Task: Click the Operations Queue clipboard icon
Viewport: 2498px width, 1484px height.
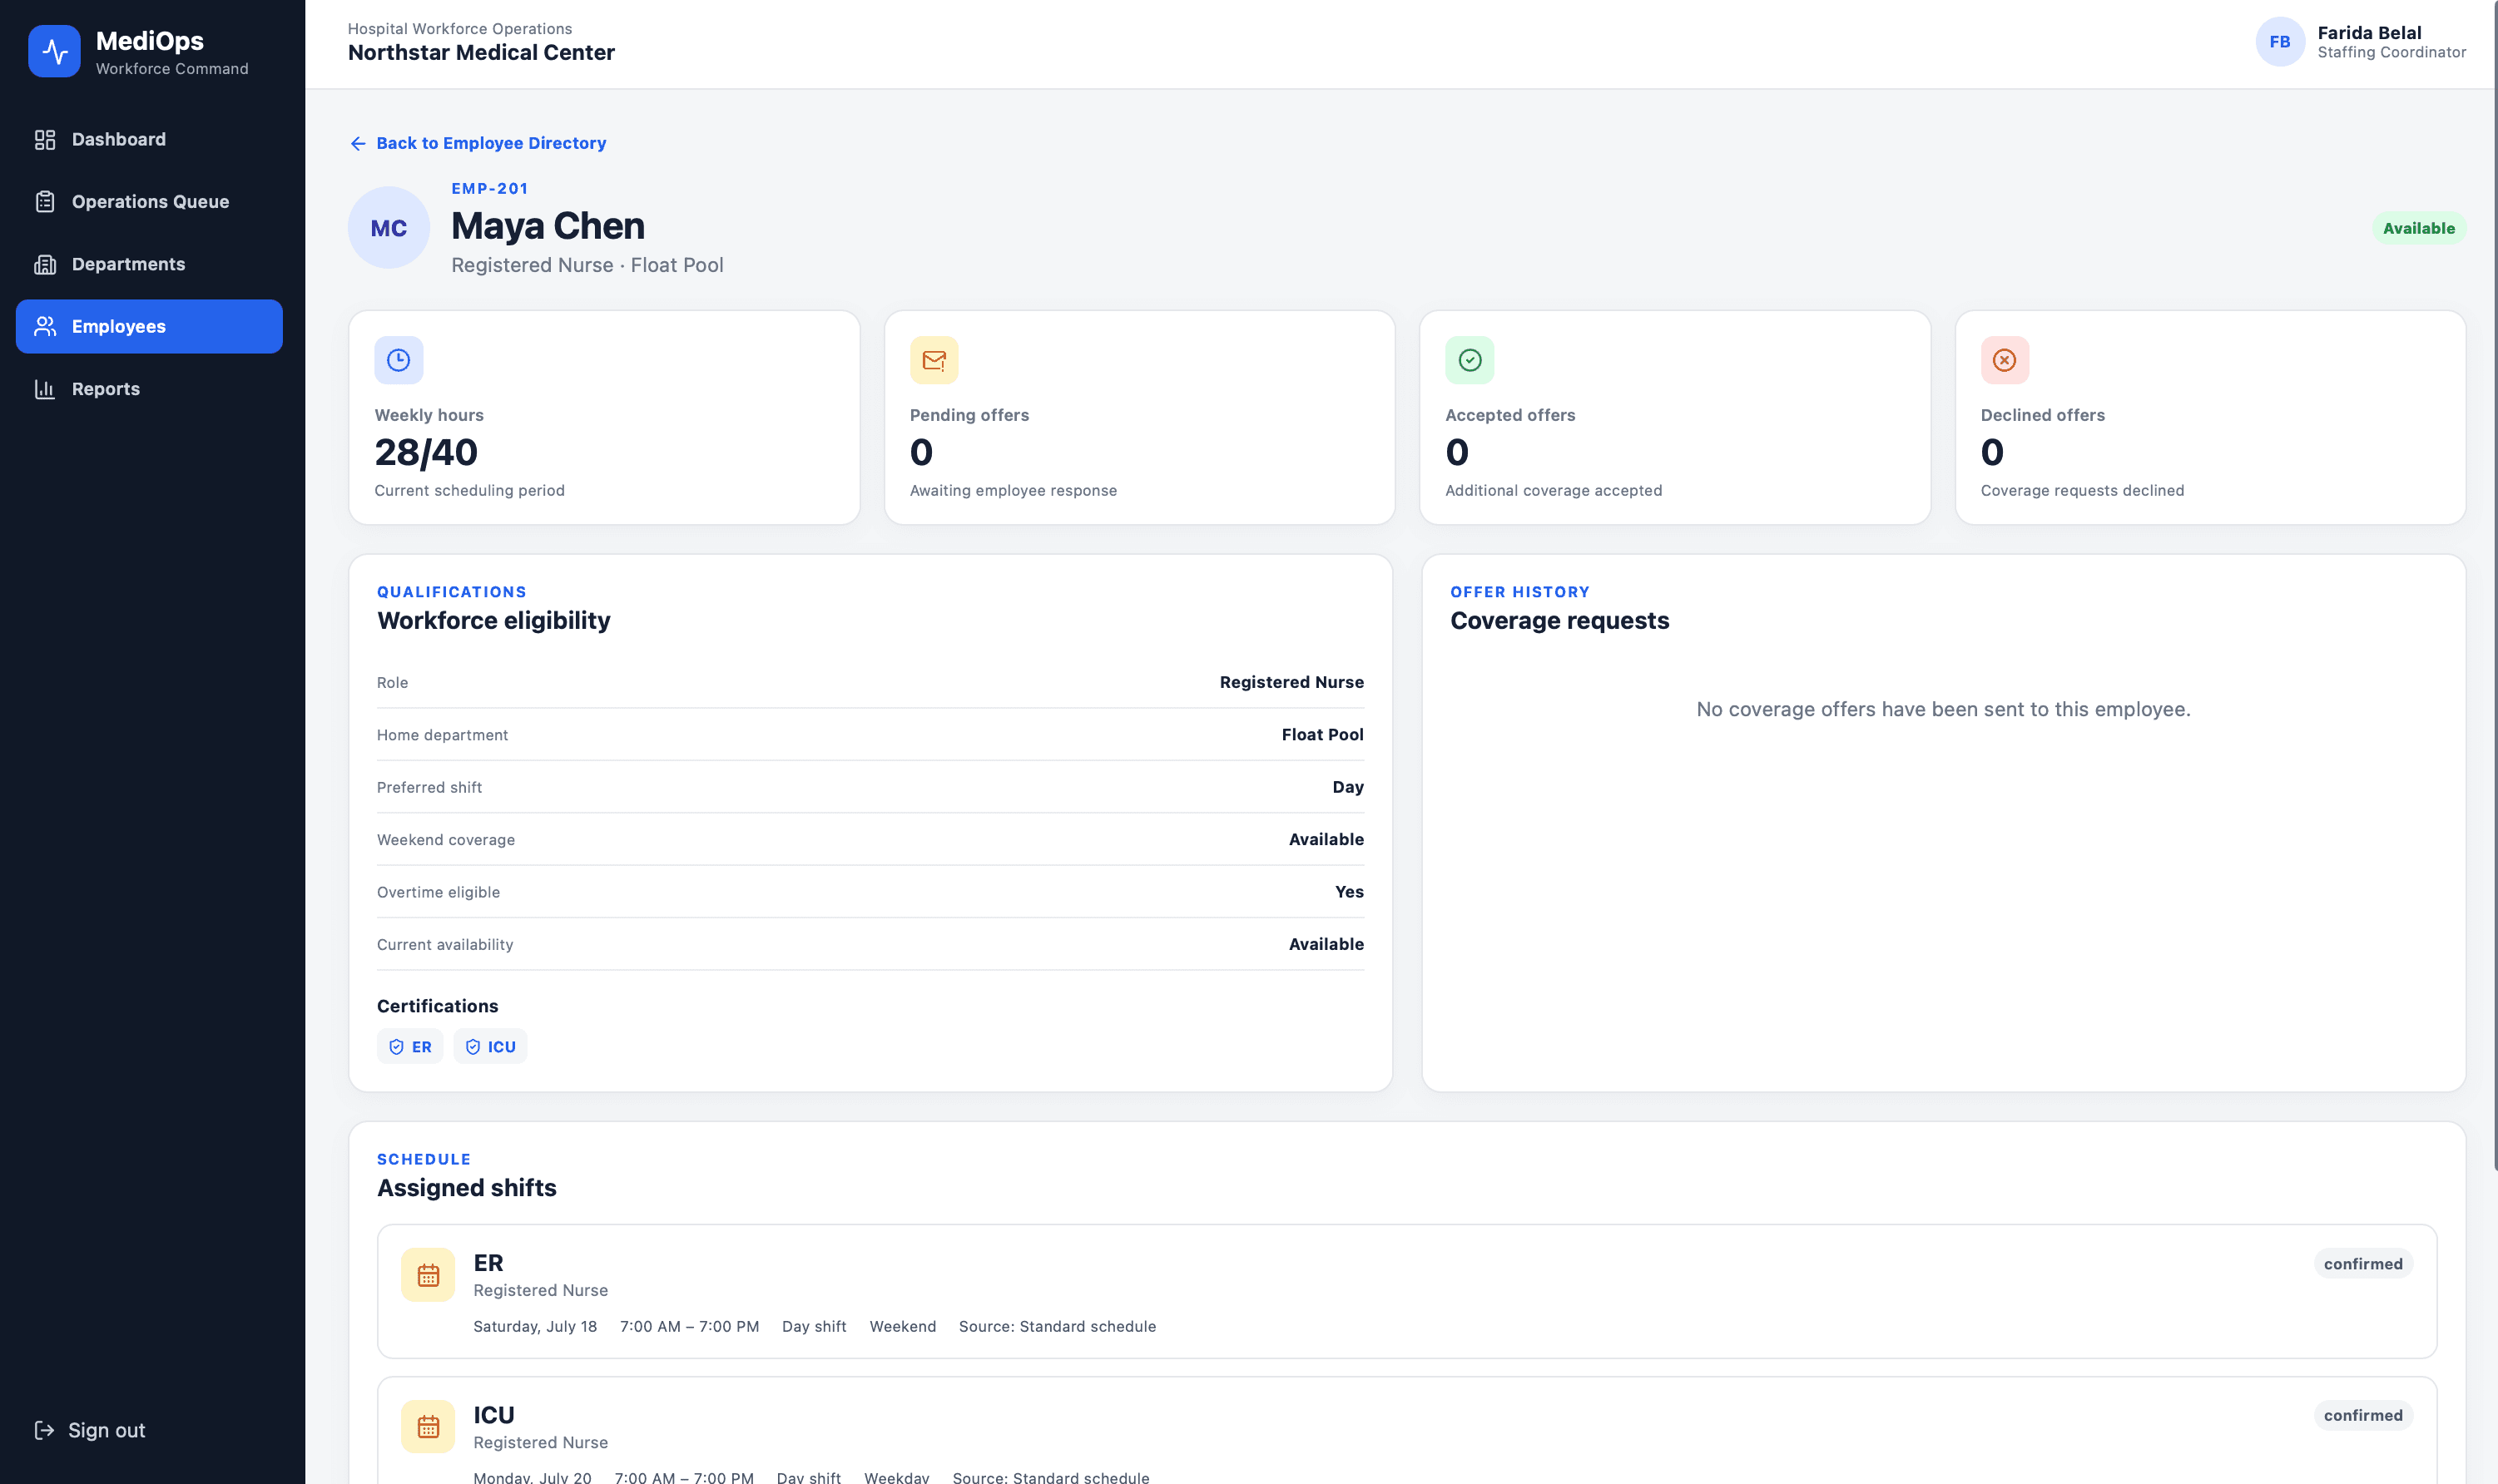Action: [45, 202]
